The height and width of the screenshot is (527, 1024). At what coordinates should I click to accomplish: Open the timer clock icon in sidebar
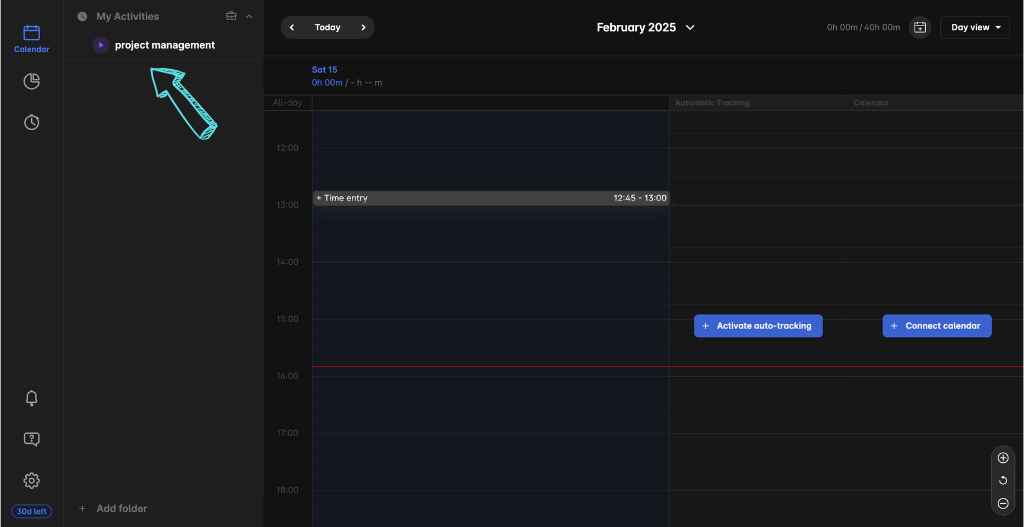click(x=31, y=122)
